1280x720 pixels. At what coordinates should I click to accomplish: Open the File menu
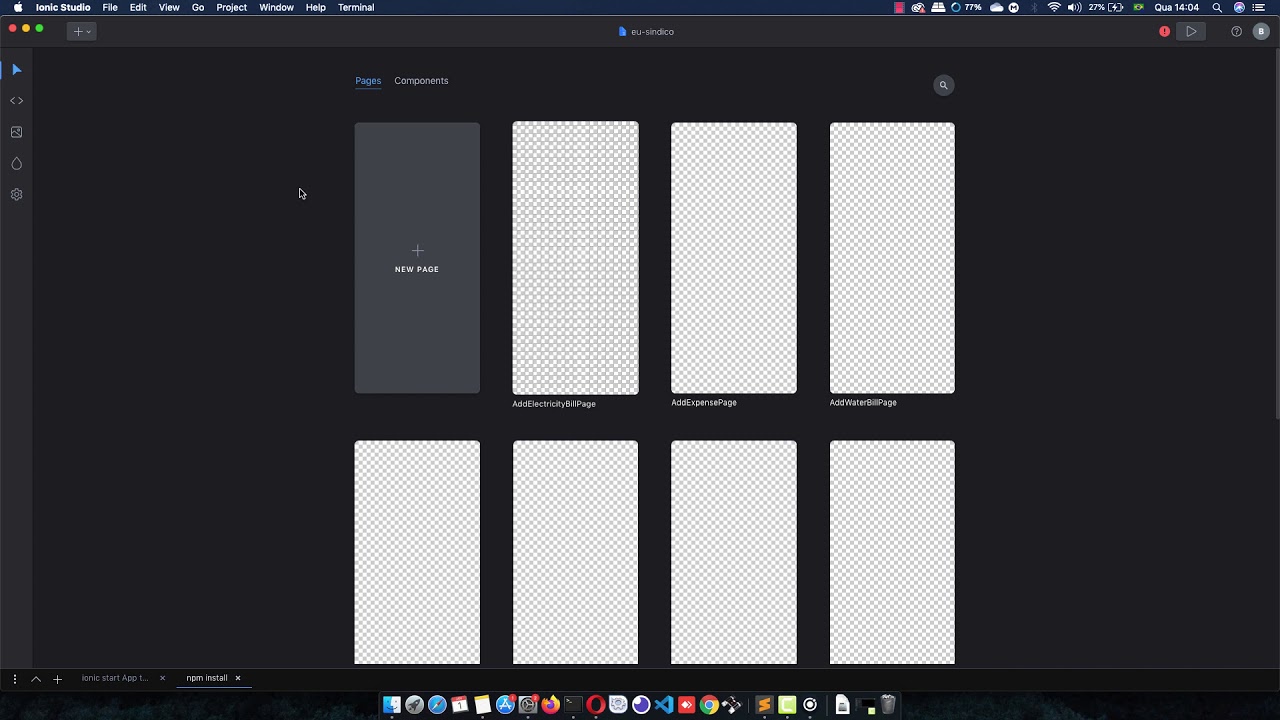(x=110, y=7)
